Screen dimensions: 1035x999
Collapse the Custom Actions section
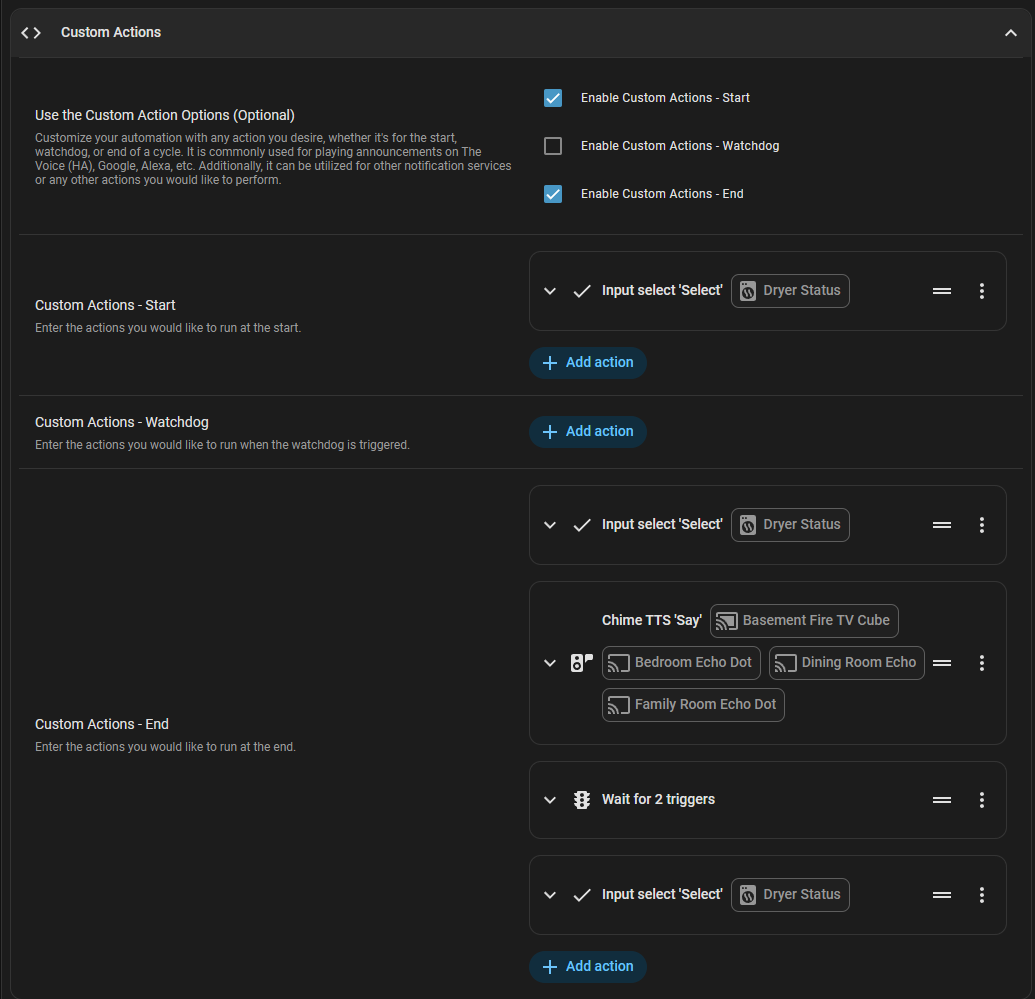click(x=1010, y=33)
